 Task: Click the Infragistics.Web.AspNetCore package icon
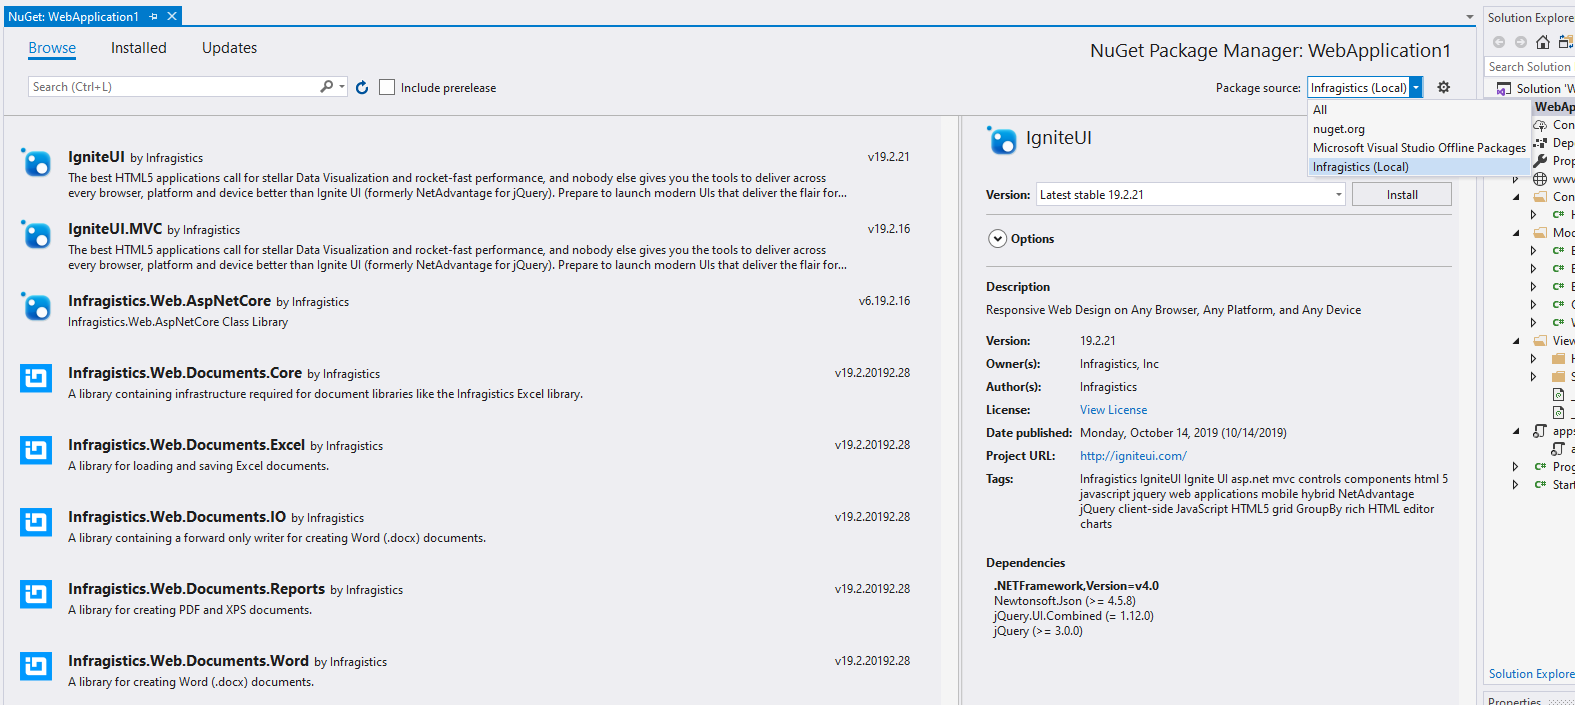37,308
